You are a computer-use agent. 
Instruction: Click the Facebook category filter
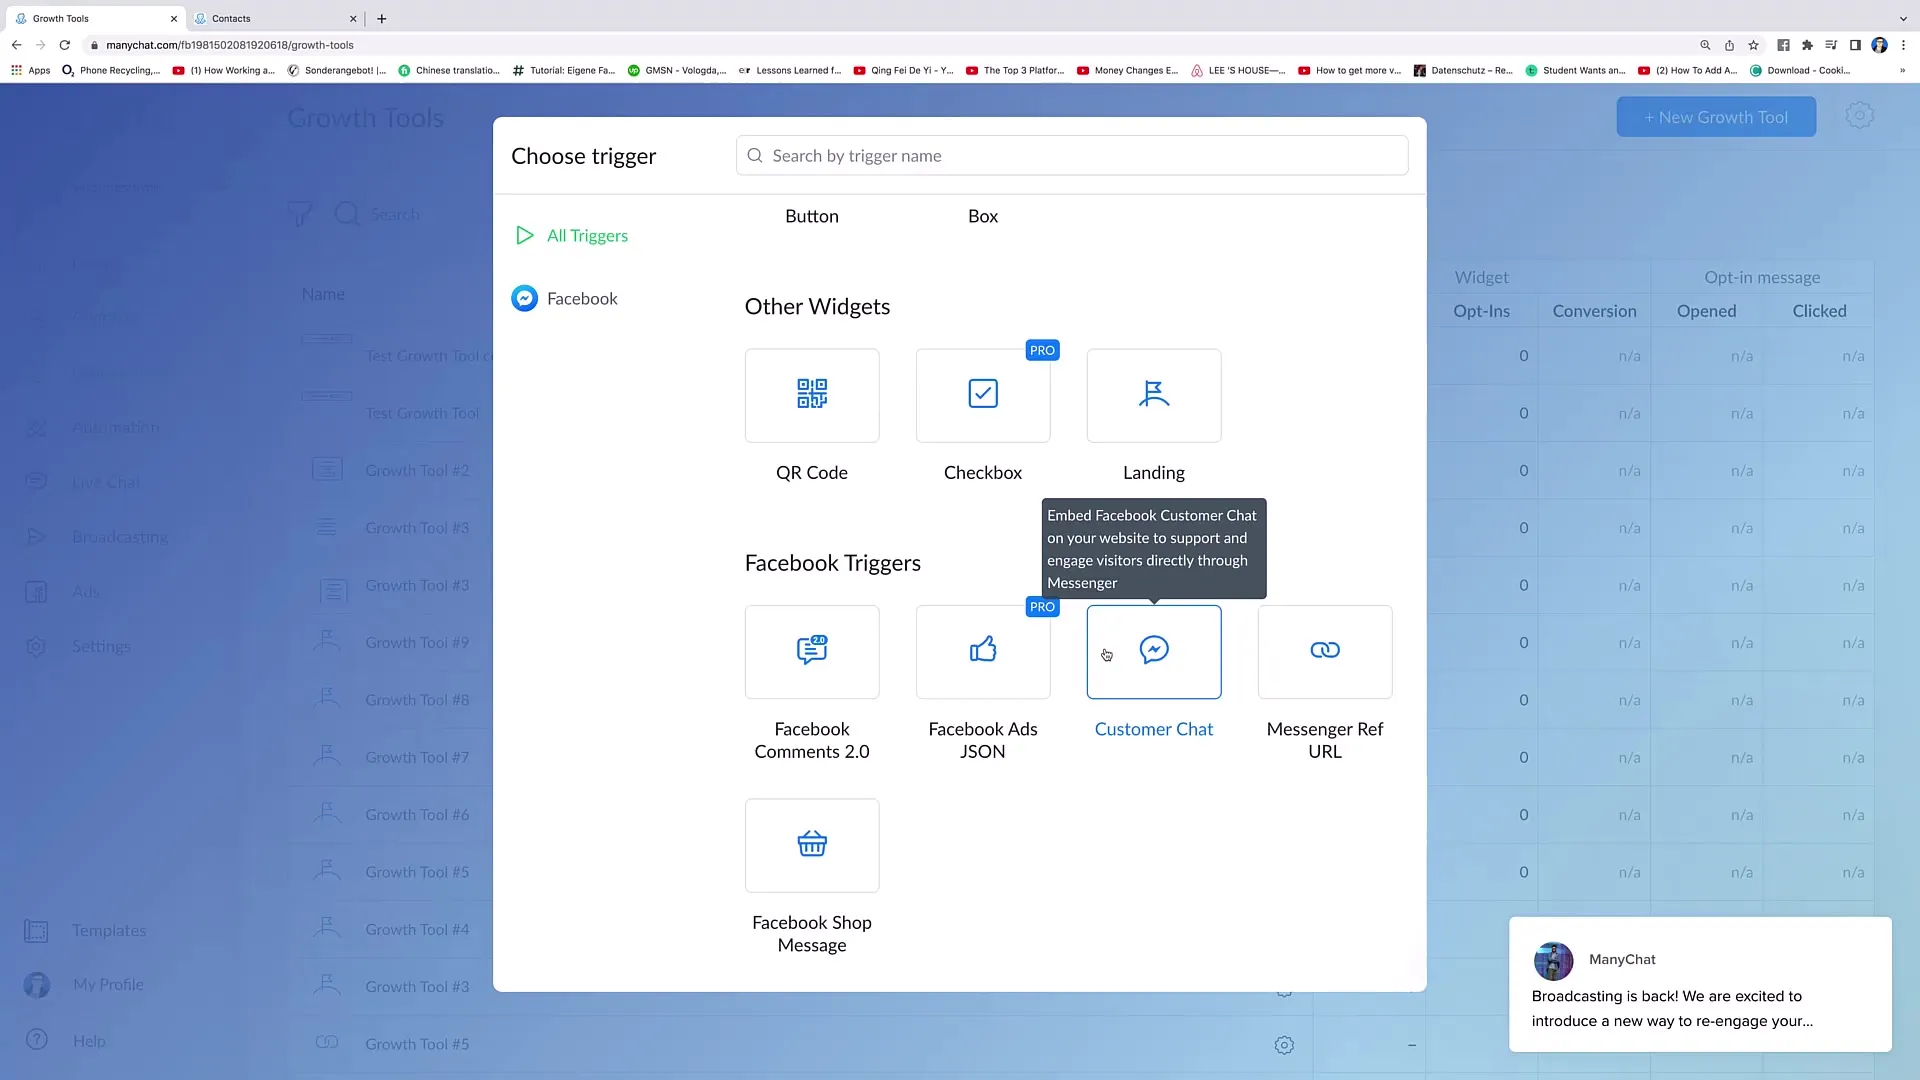(582, 297)
